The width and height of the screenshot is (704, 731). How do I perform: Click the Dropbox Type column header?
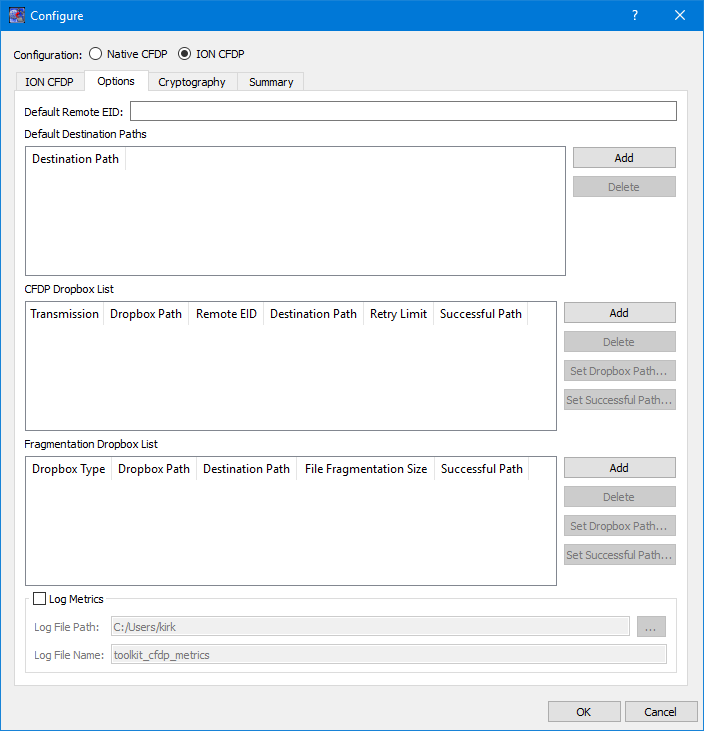(68, 469)
